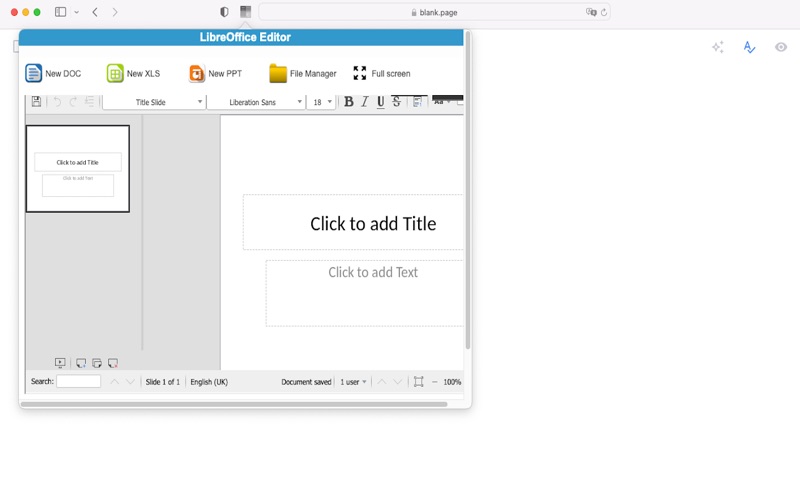Click the 100% zoom level
The width and height of the screenshot is (800, 500).
pos(452,382)
